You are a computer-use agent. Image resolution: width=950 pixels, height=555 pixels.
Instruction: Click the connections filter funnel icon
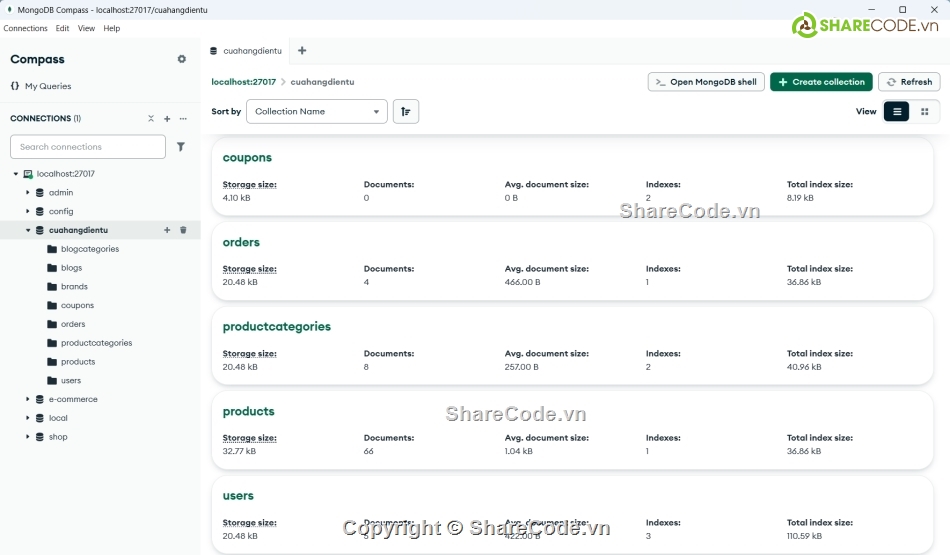point(181,147)
